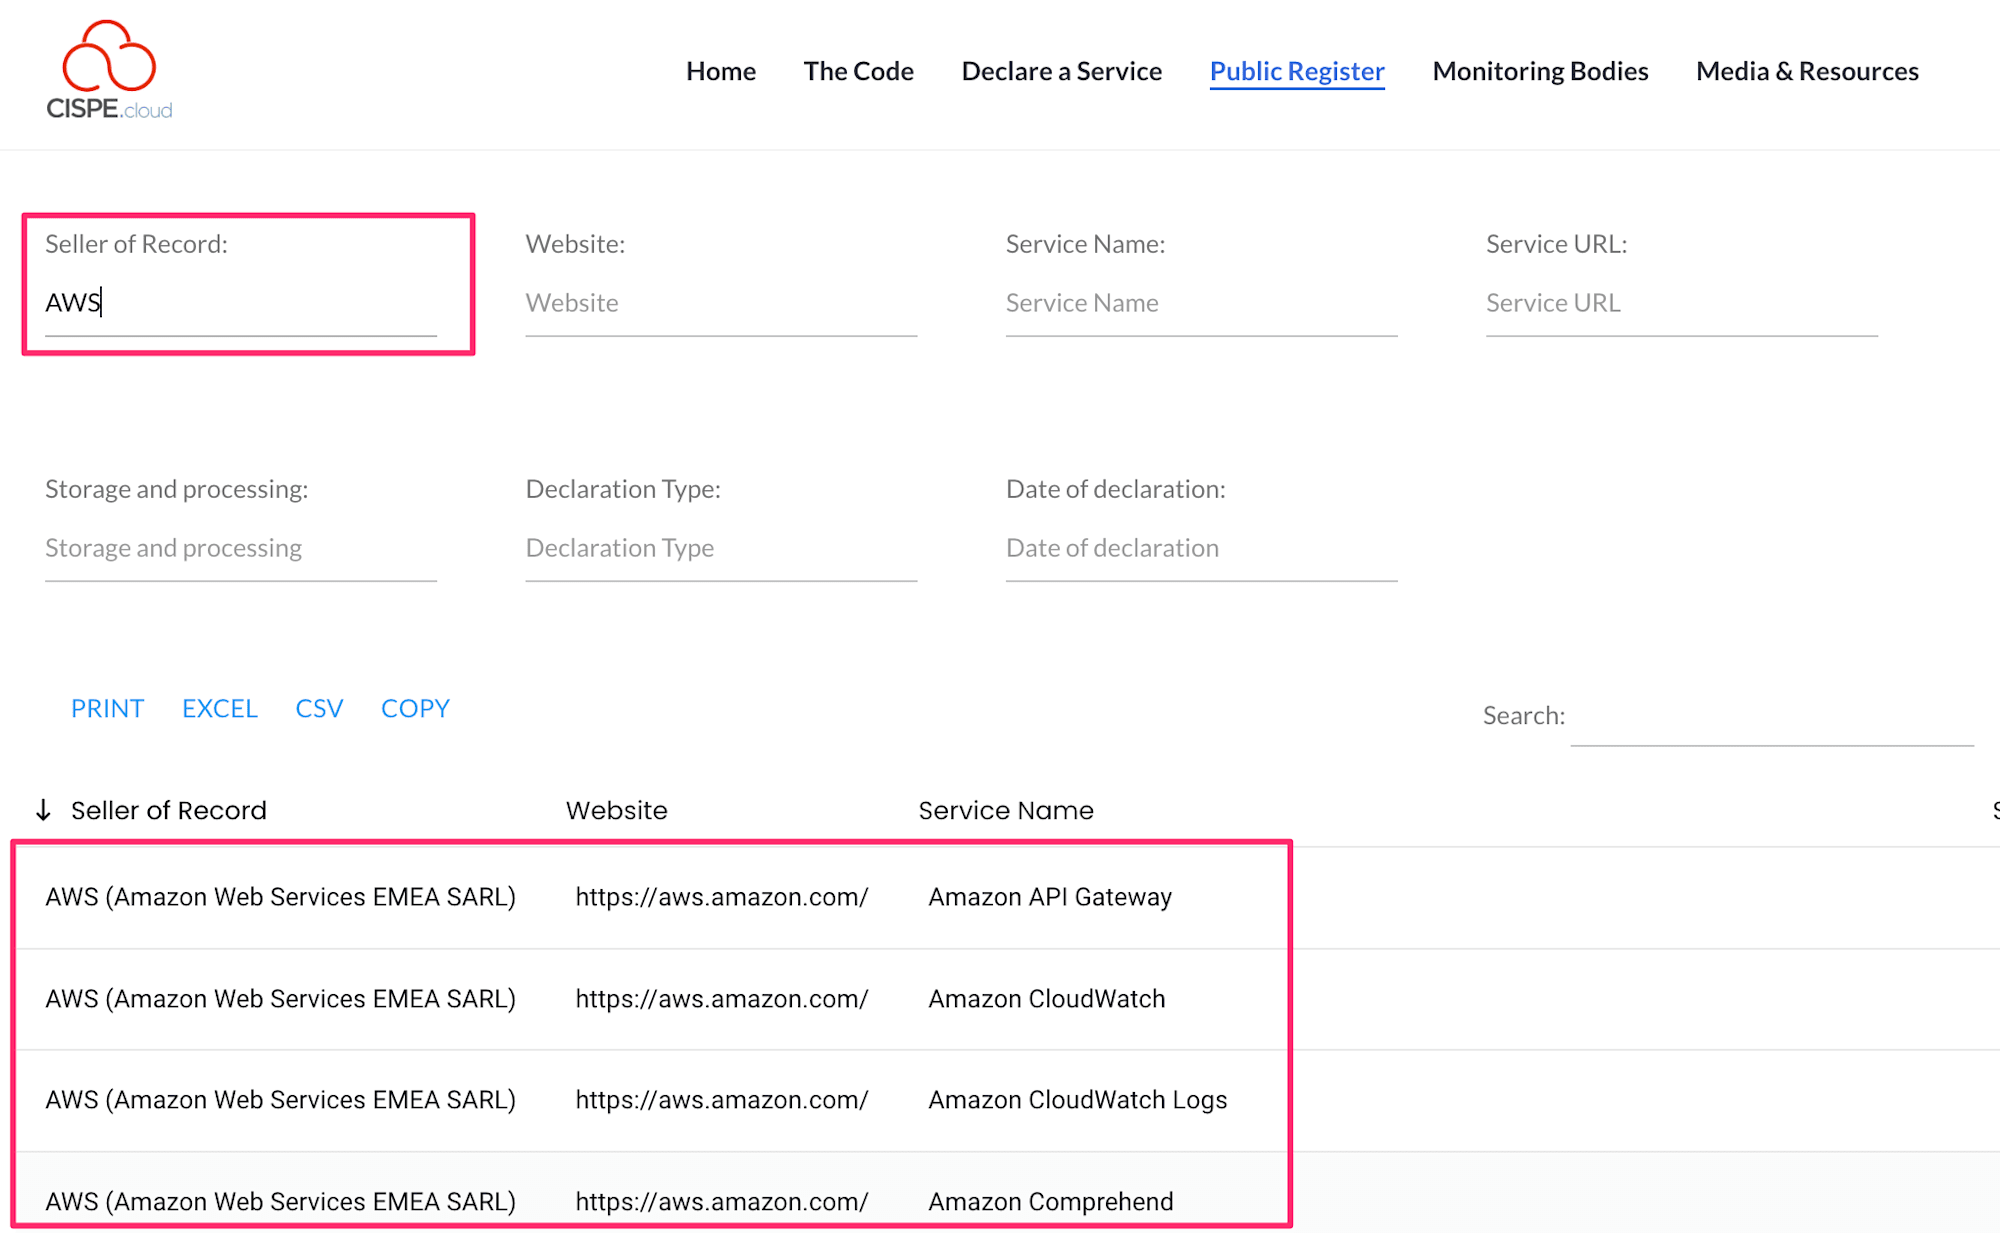The height and width of the screenshot is (1233, 2000).
Task: Select the Amazon Comprehend cell
Action: point(1051,1201)
